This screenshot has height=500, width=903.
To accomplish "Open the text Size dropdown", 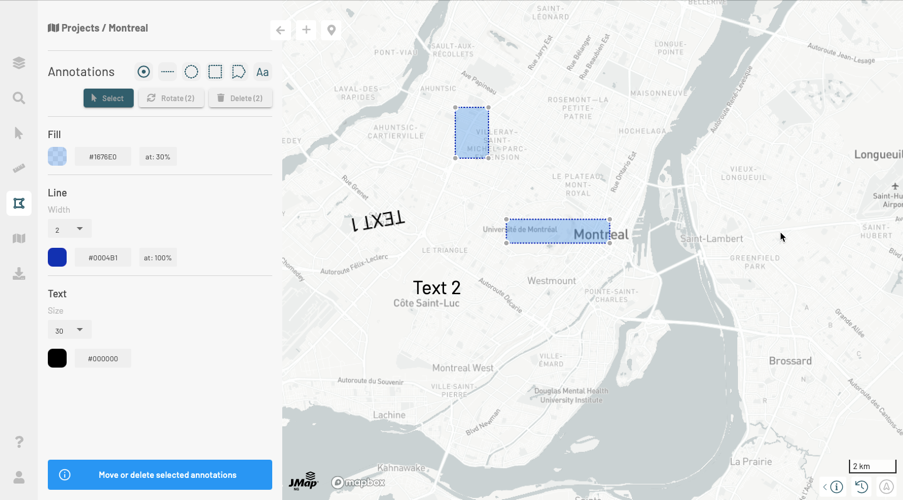I will pyautogui.click(x=69, y=330).
